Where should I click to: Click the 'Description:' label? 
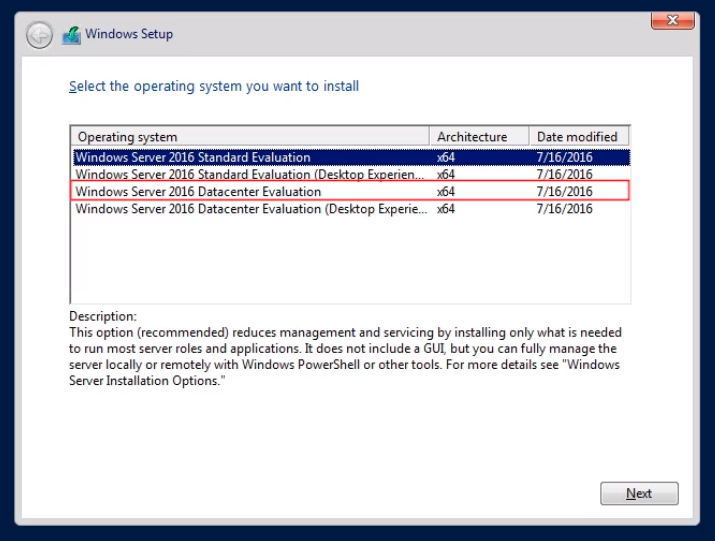(103, 316)
